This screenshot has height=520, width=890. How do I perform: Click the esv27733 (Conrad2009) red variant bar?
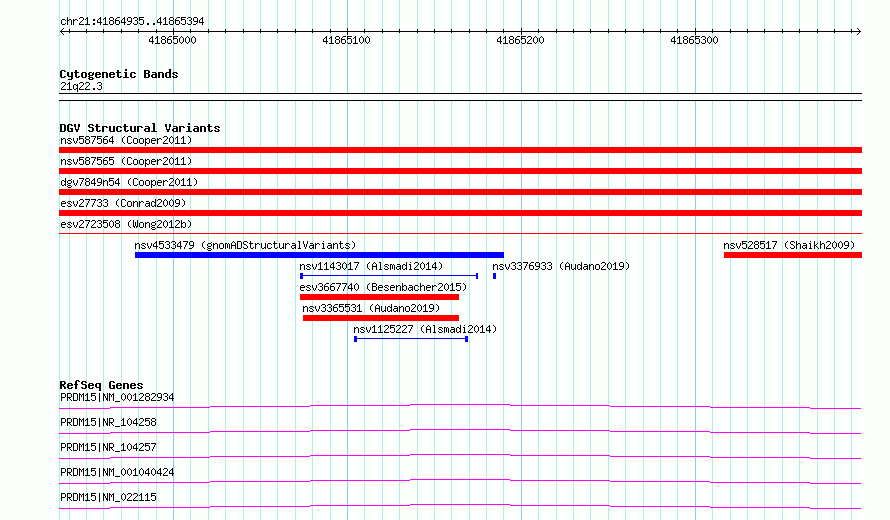(460, 213)
